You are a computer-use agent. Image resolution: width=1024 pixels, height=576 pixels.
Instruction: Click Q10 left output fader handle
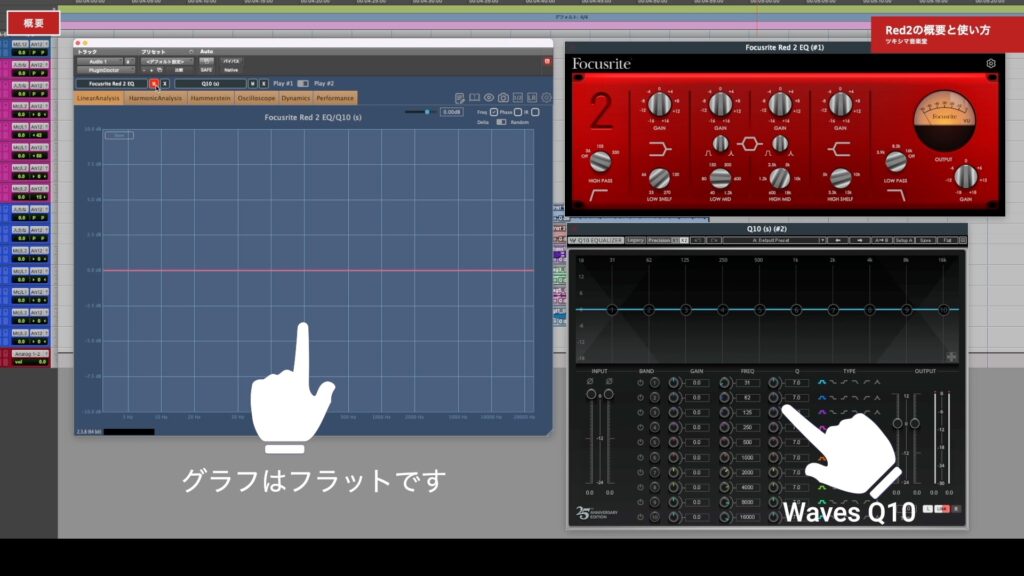(898, 423)
